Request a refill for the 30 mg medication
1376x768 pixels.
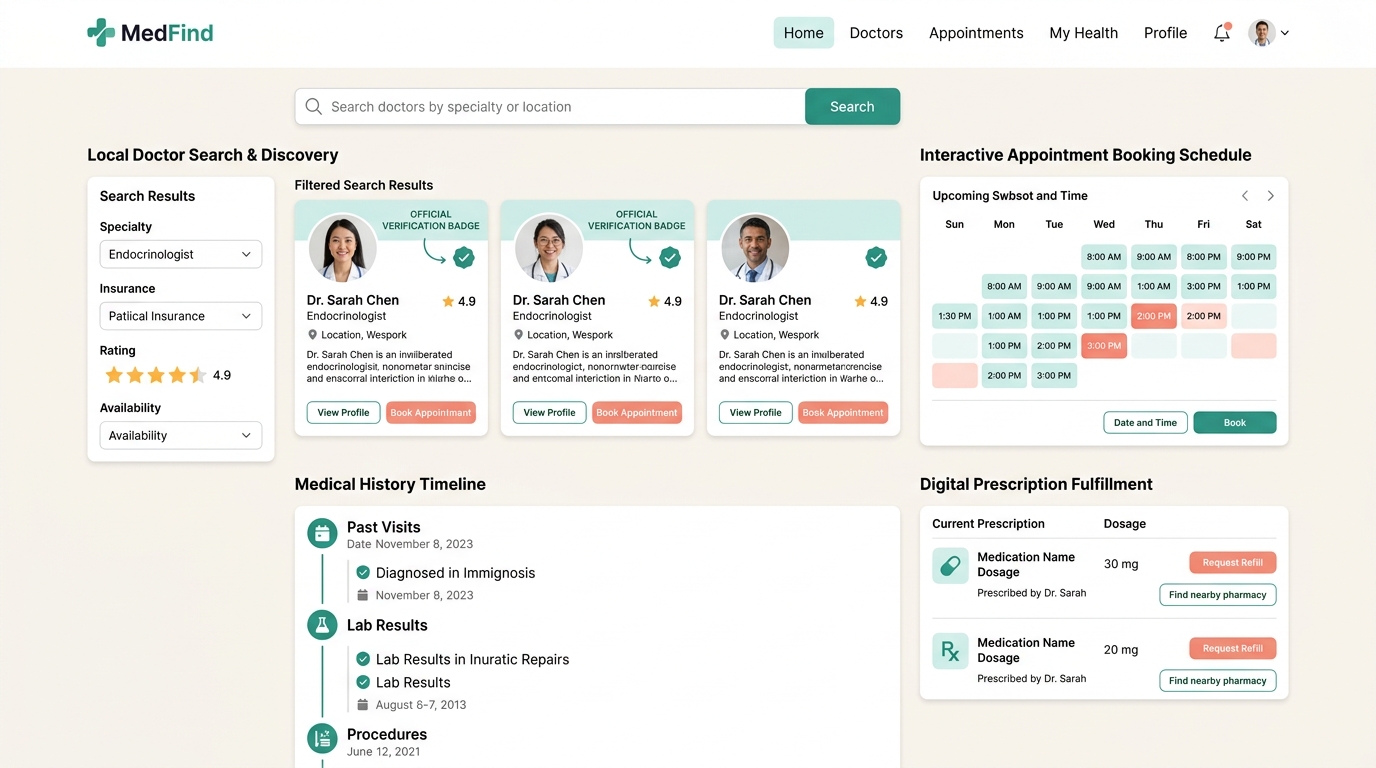(x=1233, y=563)
